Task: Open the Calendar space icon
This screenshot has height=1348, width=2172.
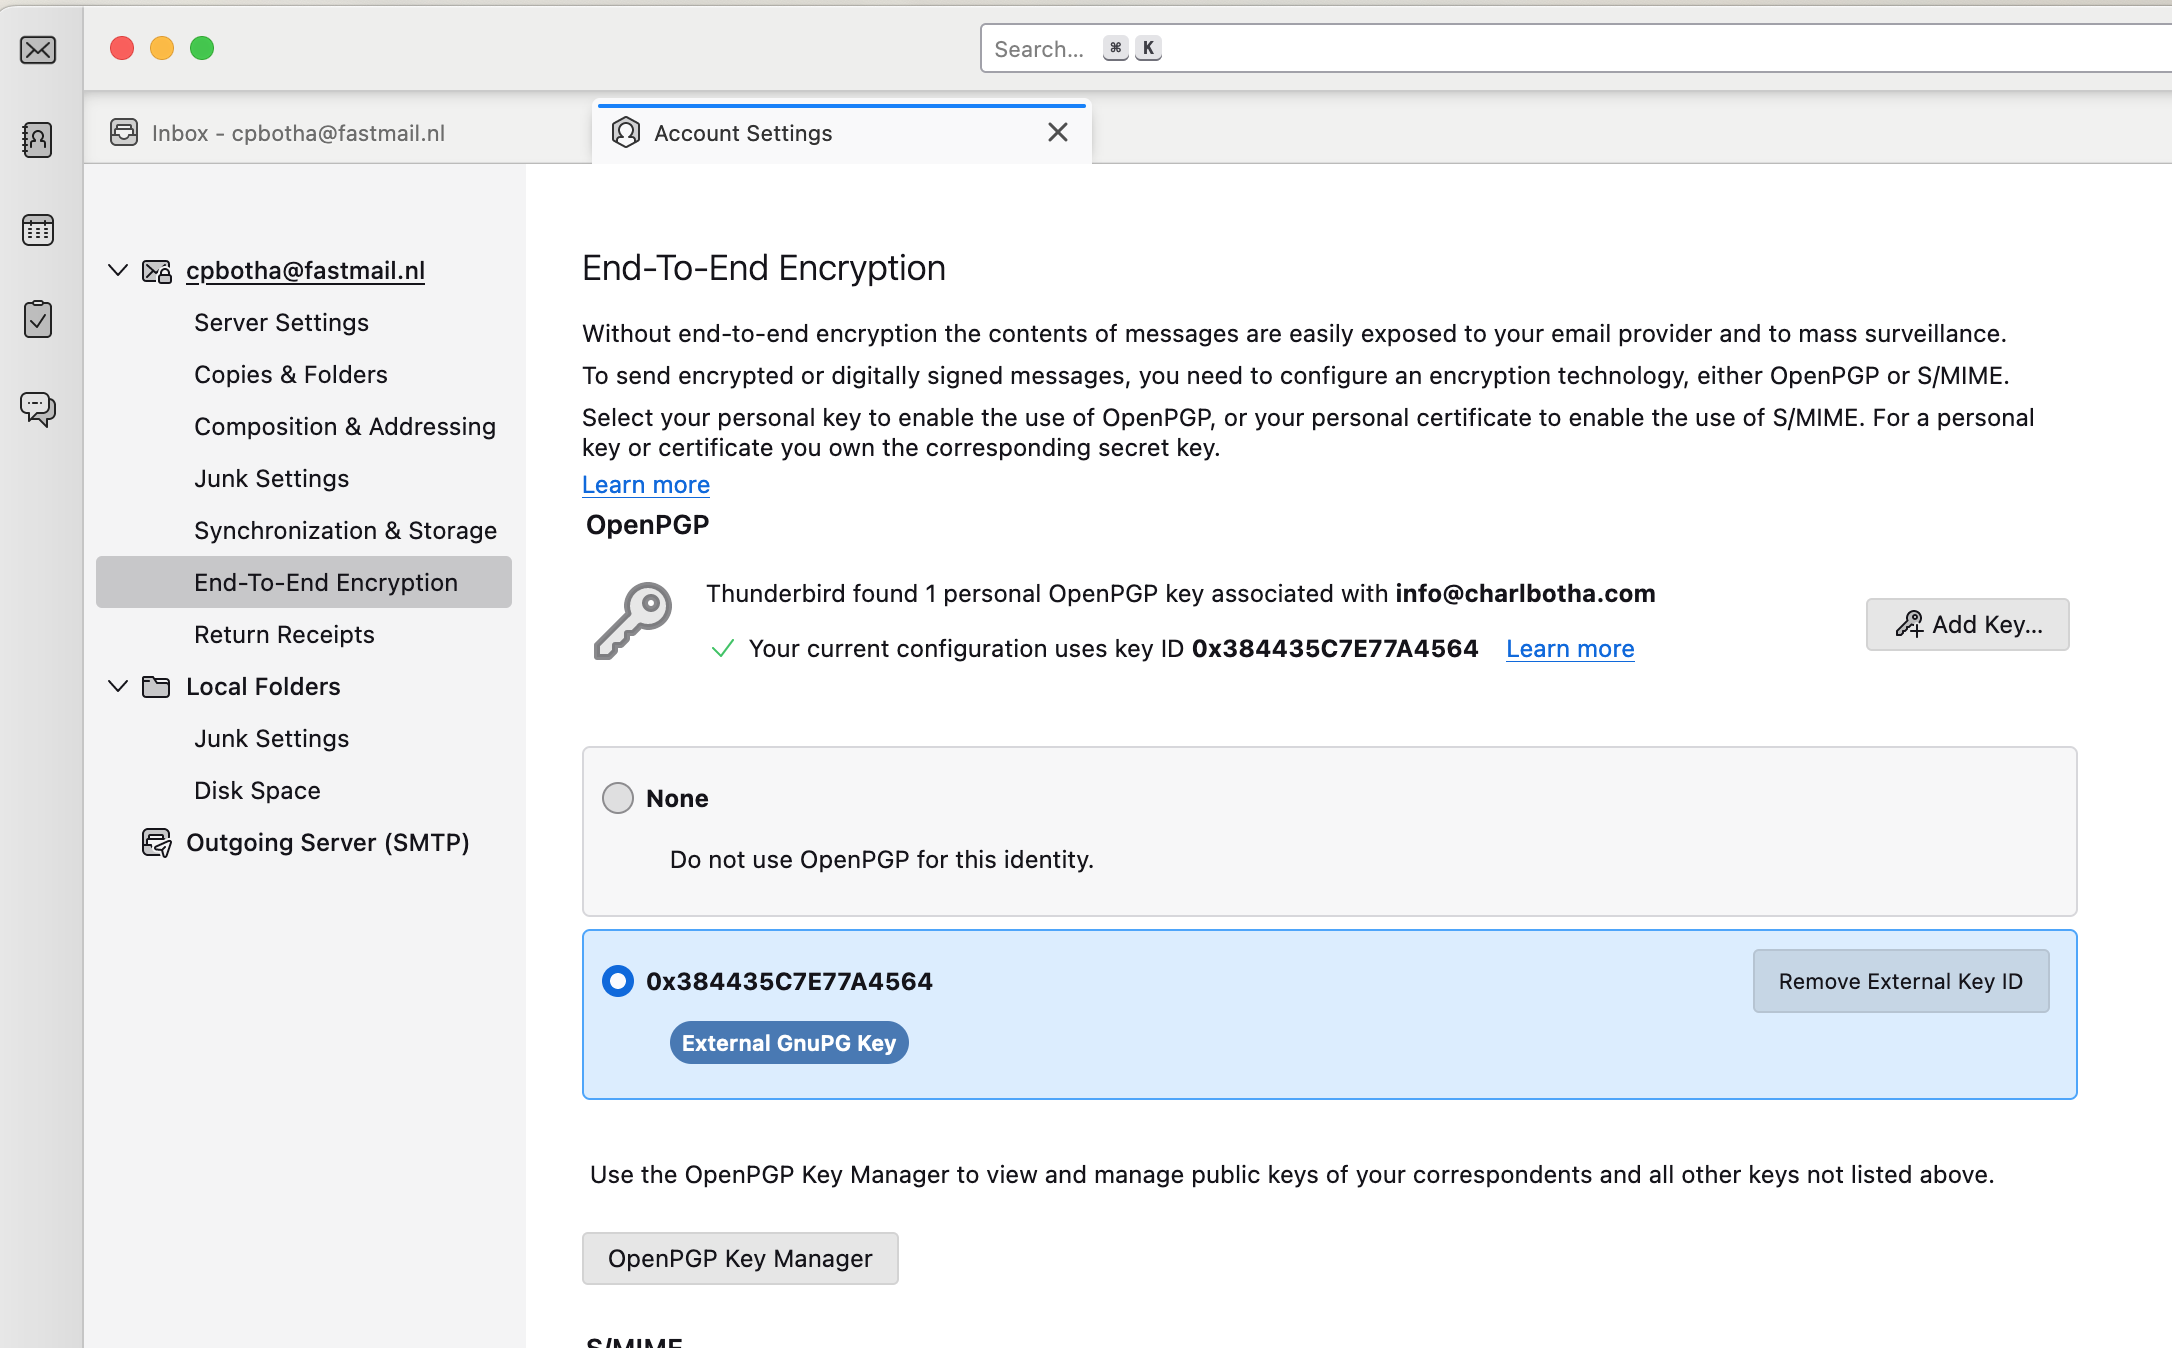Action: (x=38, y=230)
